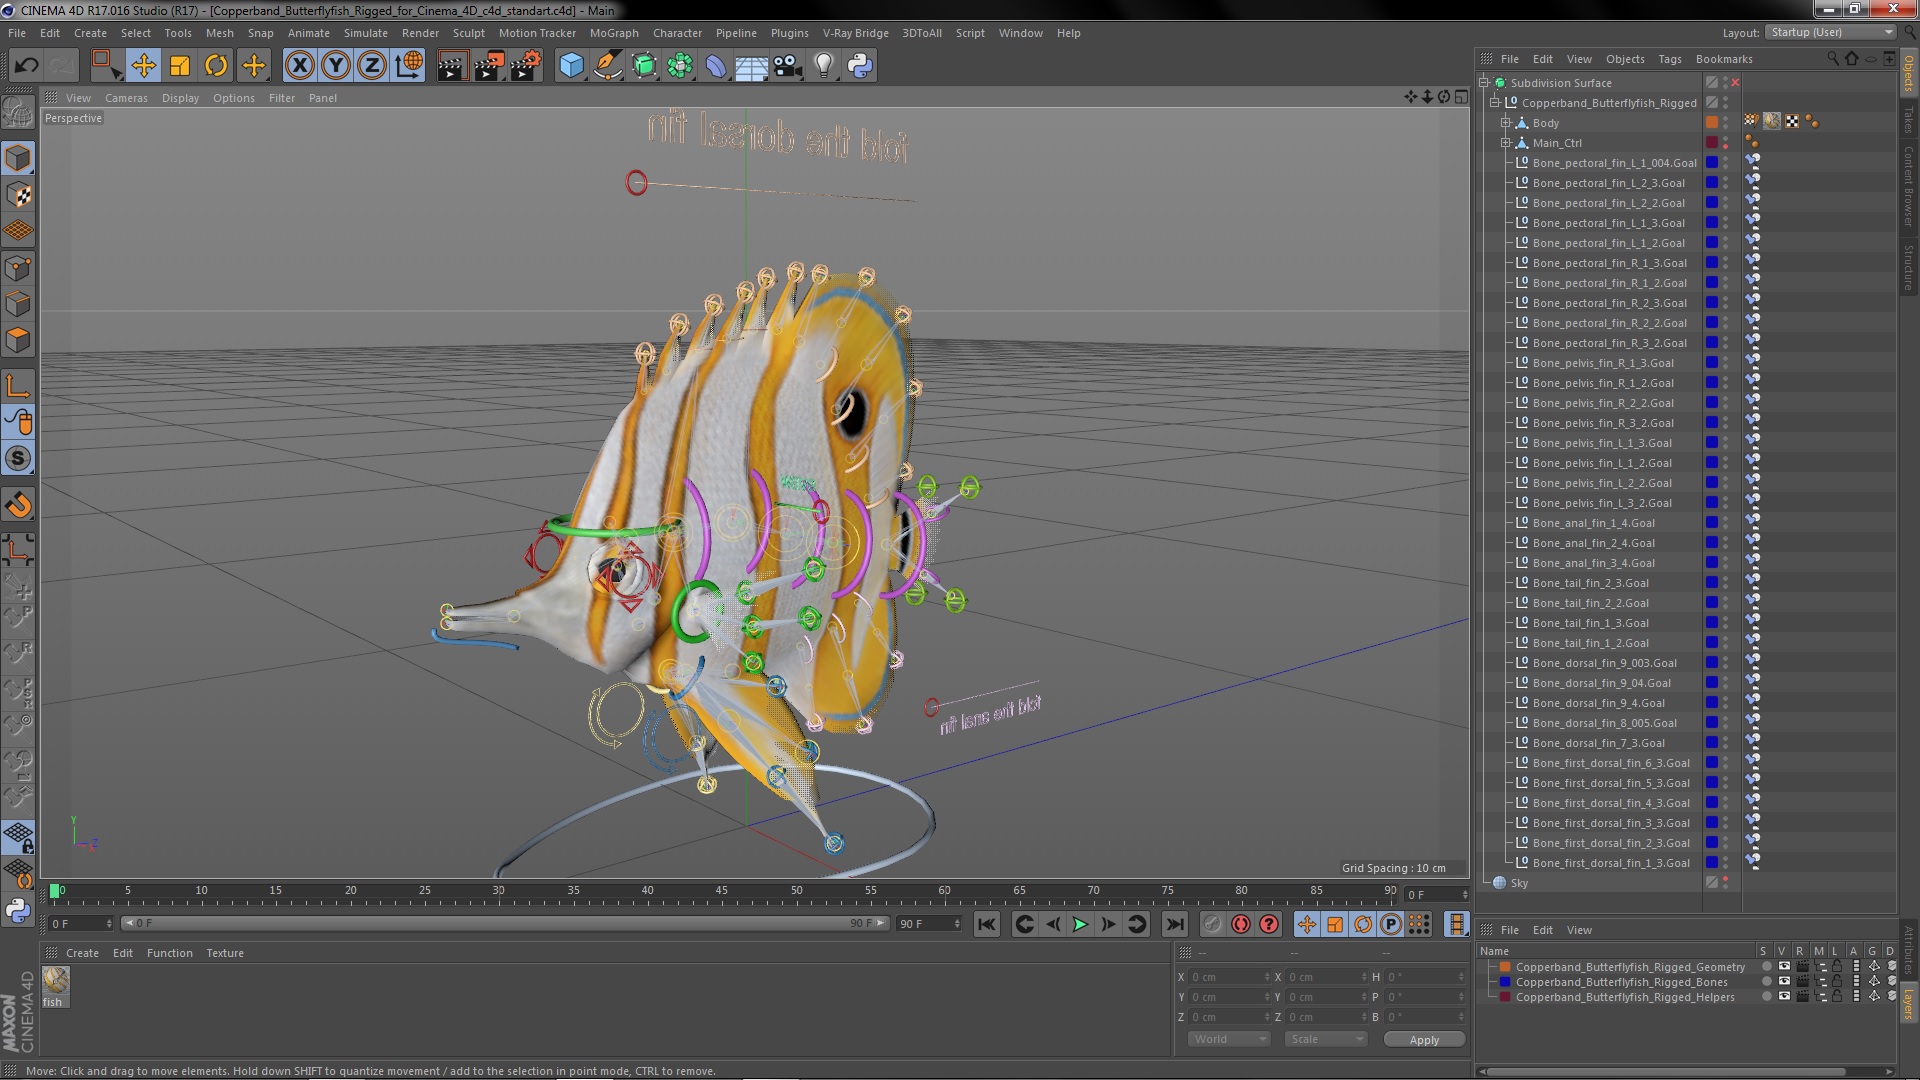1920x1080 pixels.
Task: Open the Scale mode dropdown
Action: click(1325, 1039)
